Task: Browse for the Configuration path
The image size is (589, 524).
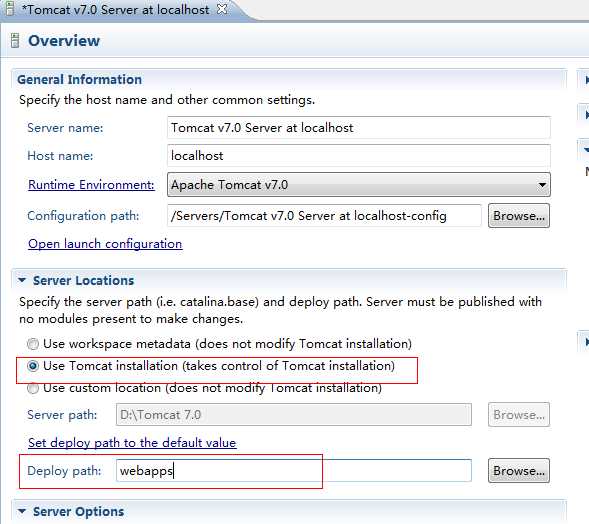Action: click(x=519, y=216)
